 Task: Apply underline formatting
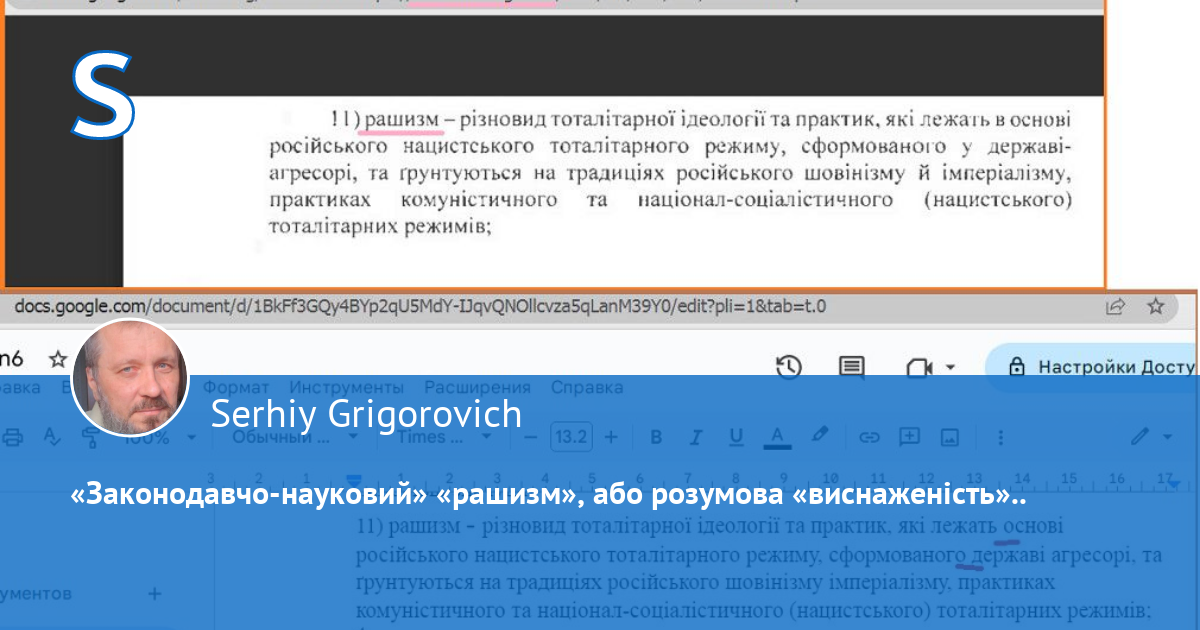(x=737, y=437)
